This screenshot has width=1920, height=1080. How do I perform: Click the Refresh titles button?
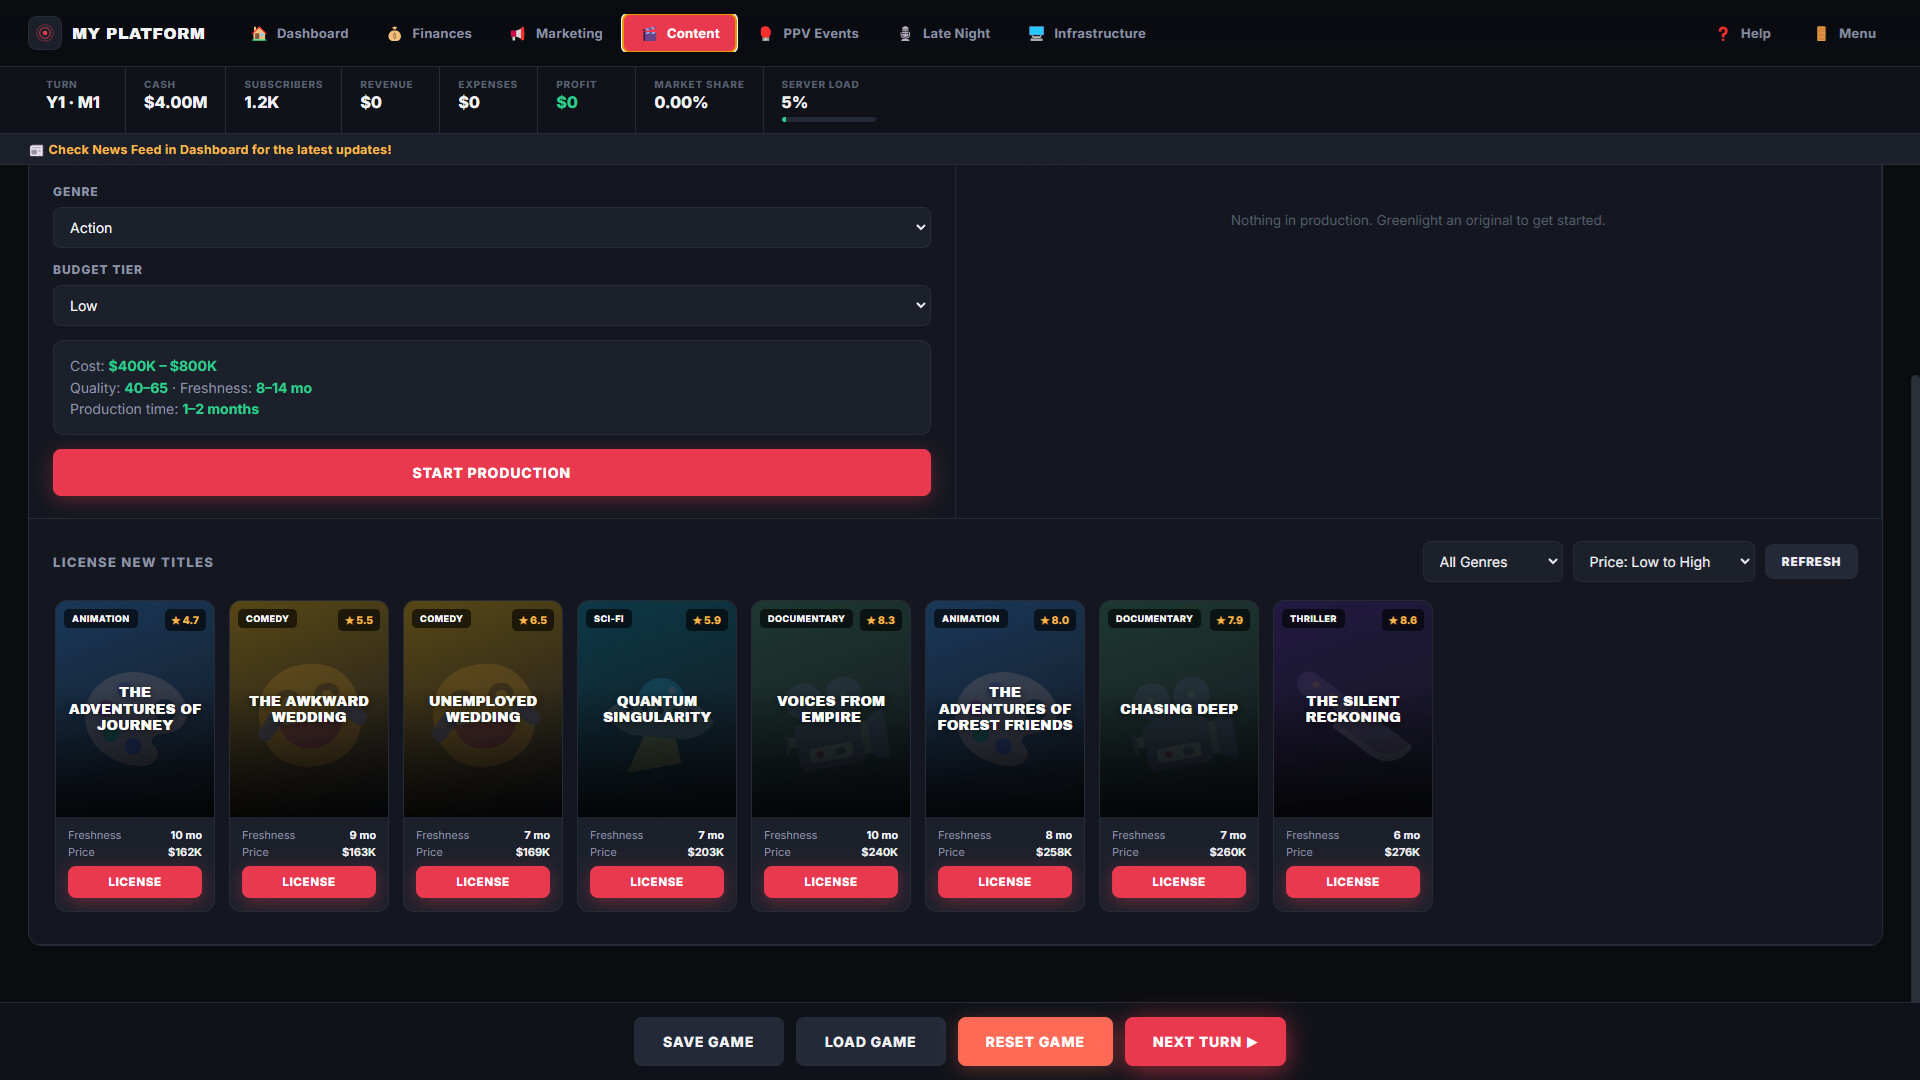pos(1811,562)
